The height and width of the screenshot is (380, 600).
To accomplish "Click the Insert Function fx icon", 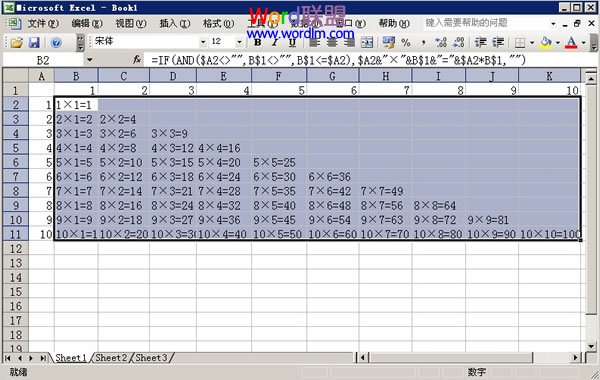I will point(137,60).
